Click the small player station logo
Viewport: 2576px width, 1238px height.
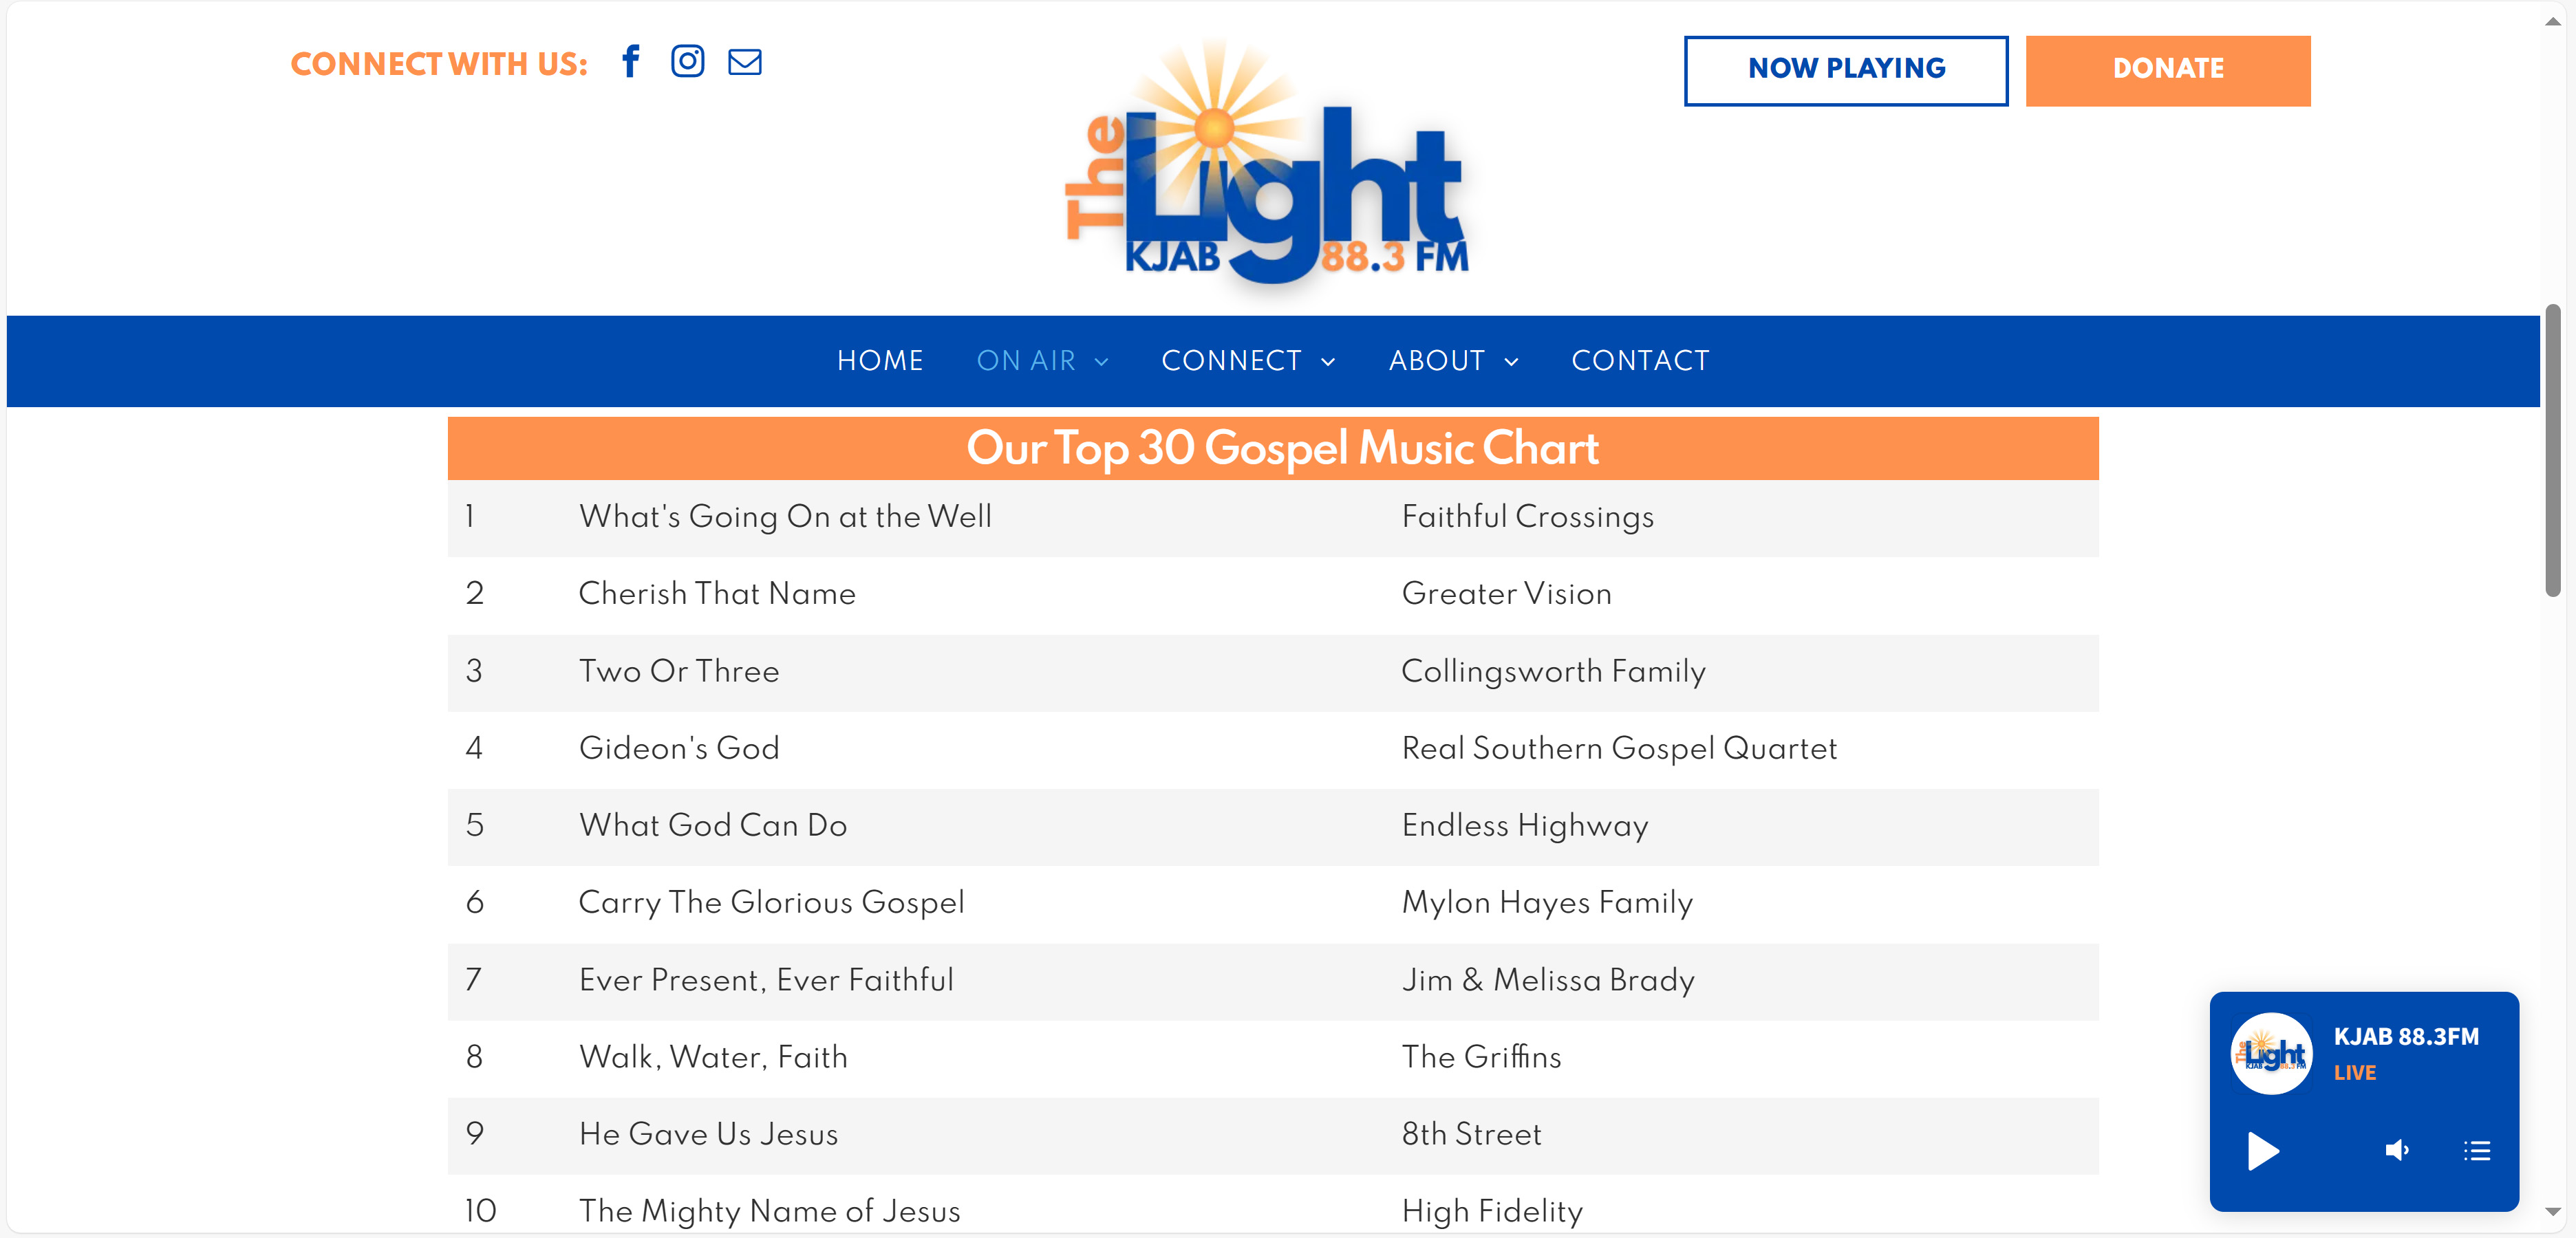tap(2271, 1053)
